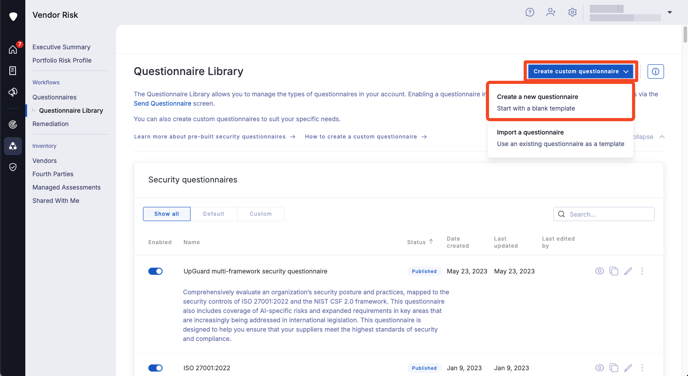Click the invite user icon in header
Image resolution: width=688 pixels, height=376 pixels.
[551, 12]
